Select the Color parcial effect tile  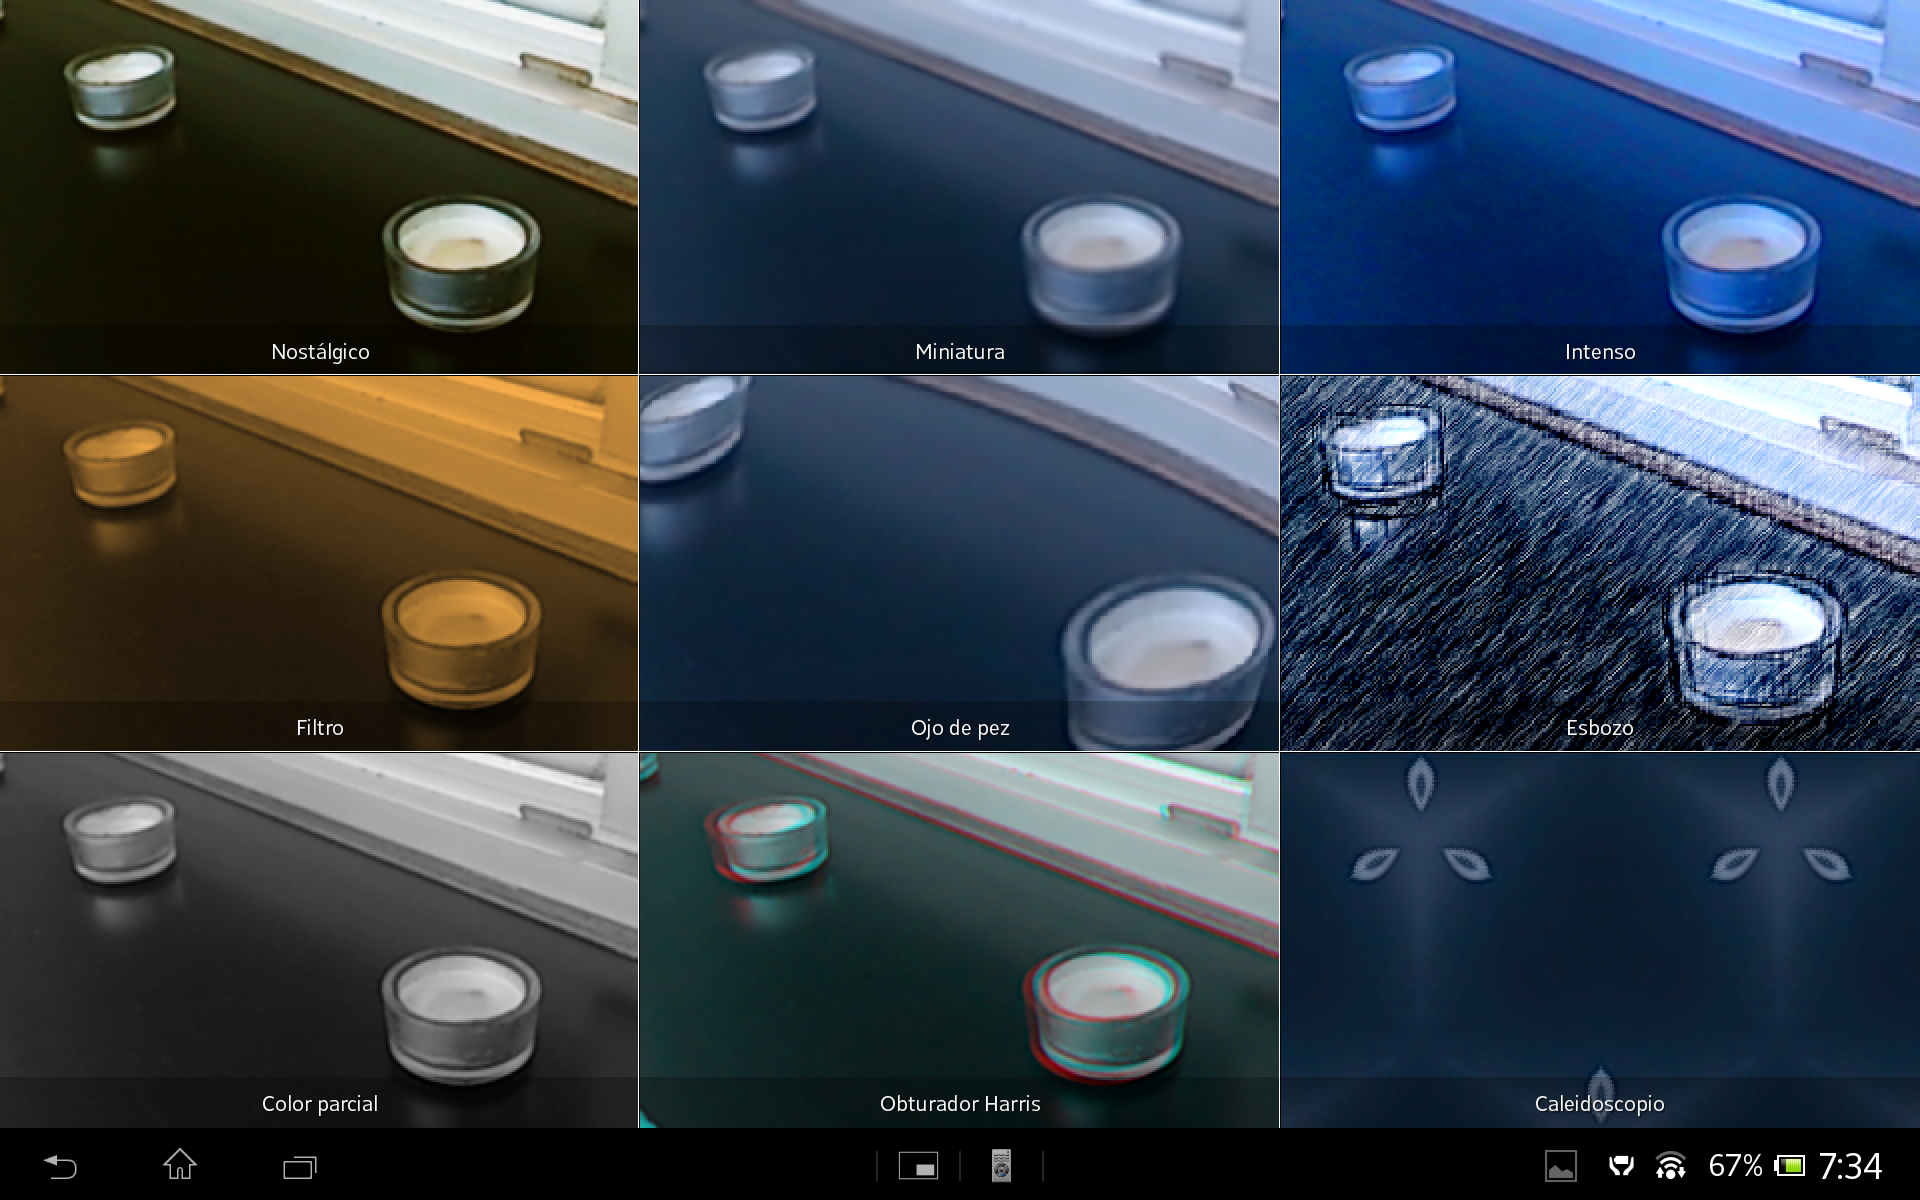pos(319,940)
